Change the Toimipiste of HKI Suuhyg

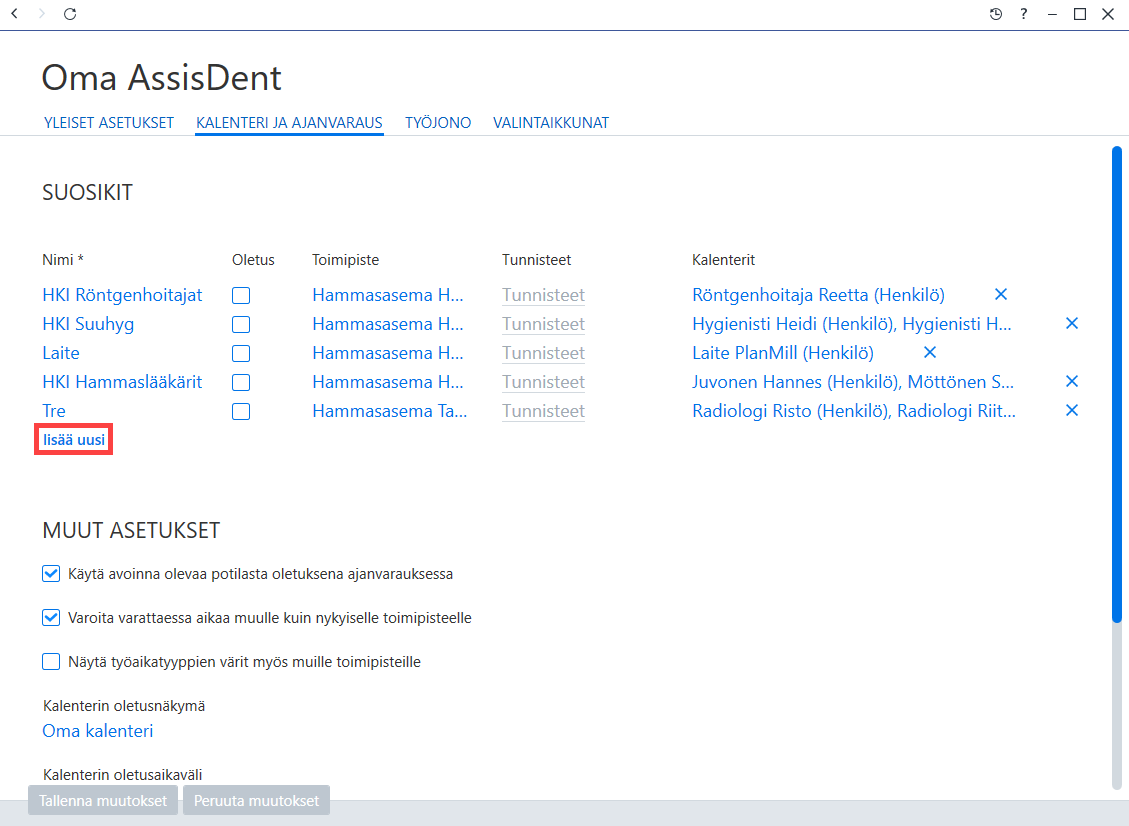point(388,324)
